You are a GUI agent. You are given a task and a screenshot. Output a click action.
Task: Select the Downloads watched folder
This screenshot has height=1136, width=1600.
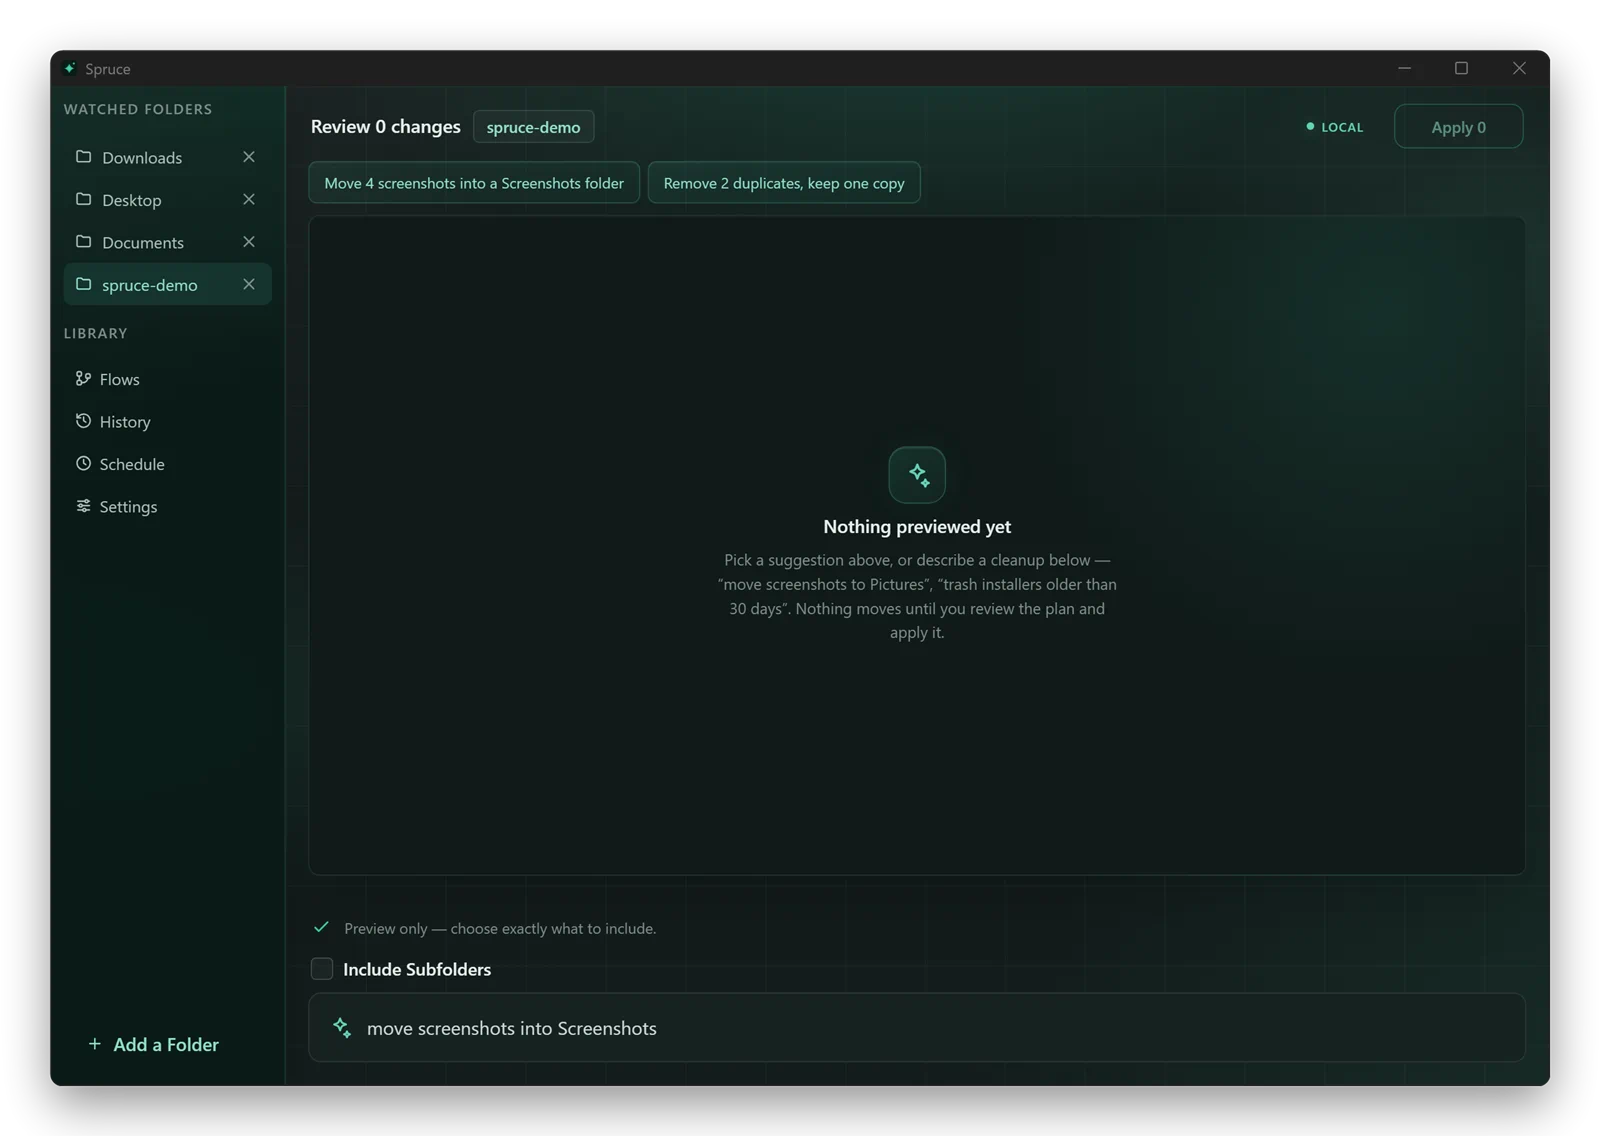point(167,157)
